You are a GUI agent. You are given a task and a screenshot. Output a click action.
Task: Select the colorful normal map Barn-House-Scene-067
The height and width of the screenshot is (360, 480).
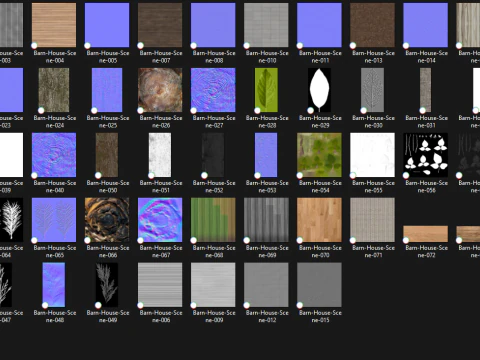point(160,220)
